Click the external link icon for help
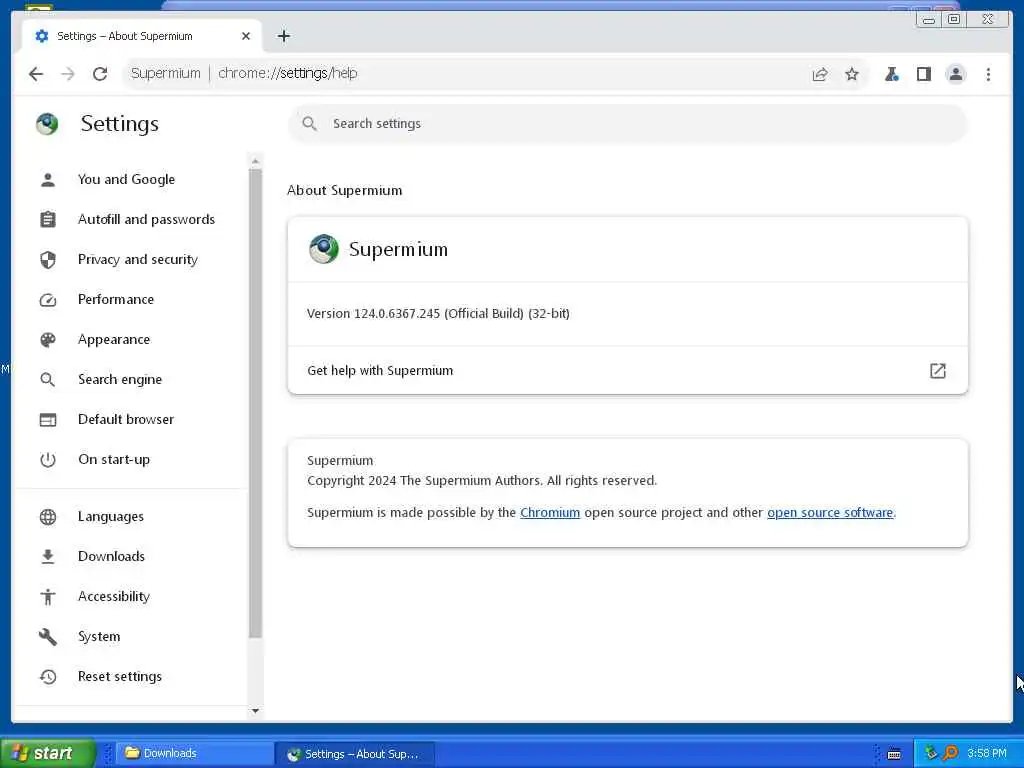Viewport: 1024px width, 768px height. coord(938,371)
